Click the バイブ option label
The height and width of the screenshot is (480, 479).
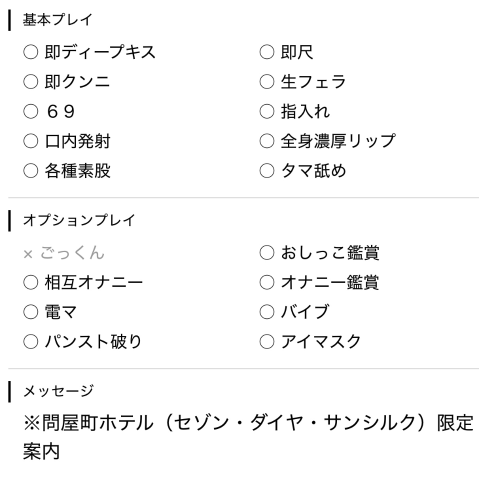click(305, 312)
